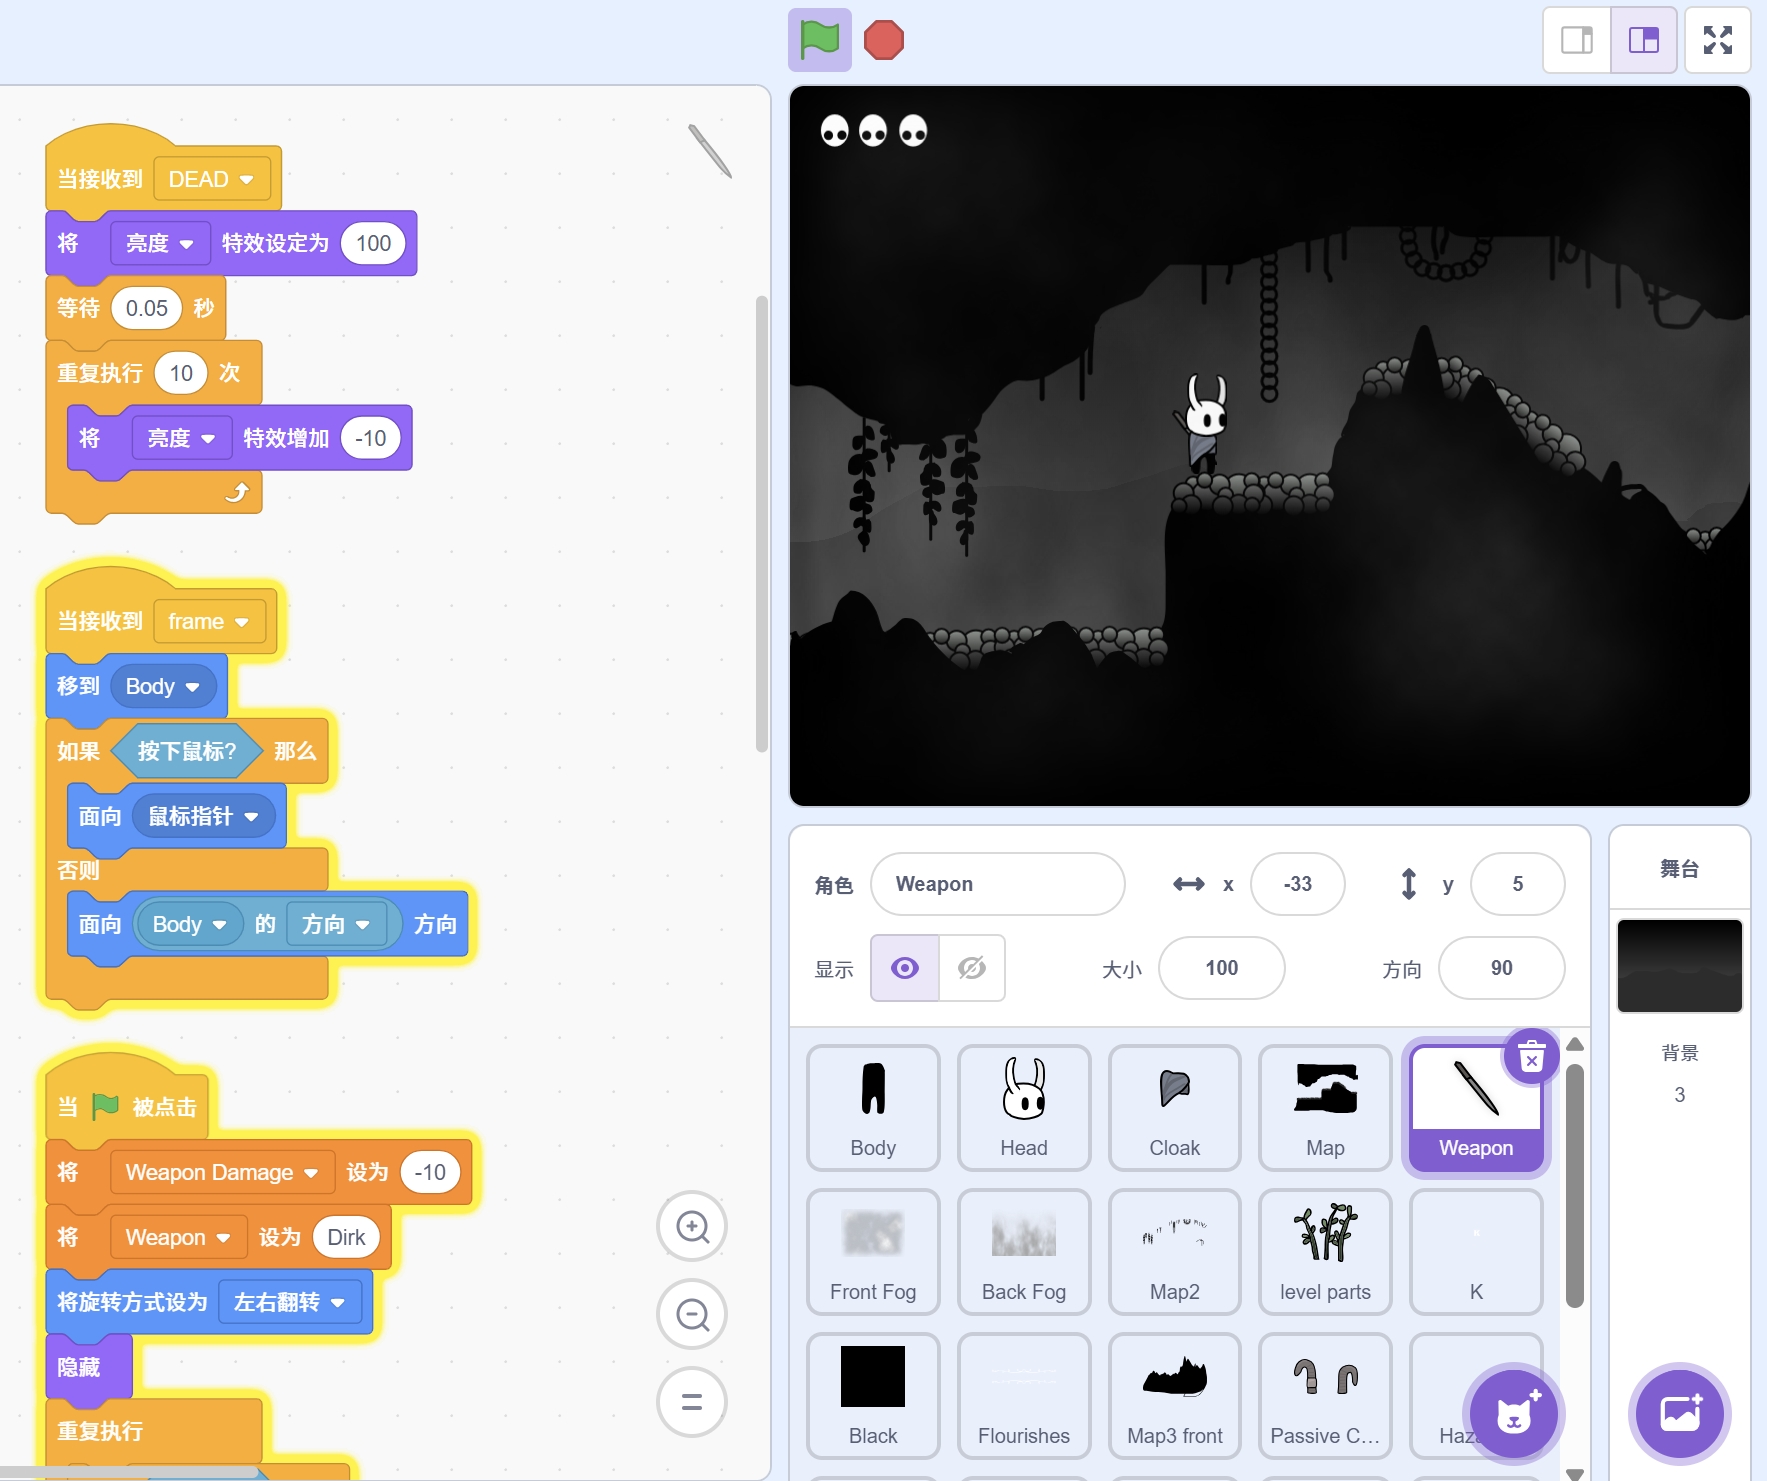Click the mouse-down sensing block
Viewport: 1767px width, 1481px height.
click(187, 751)
